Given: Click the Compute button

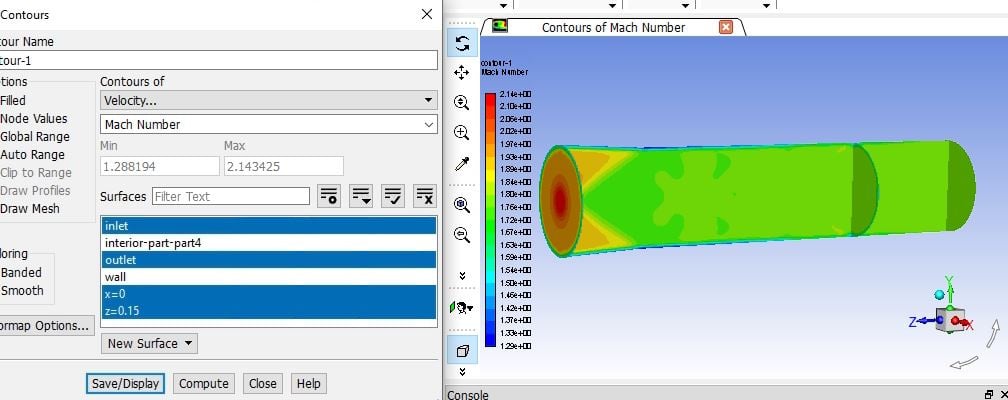Looking at the screenshot, I should coord(204,383).
